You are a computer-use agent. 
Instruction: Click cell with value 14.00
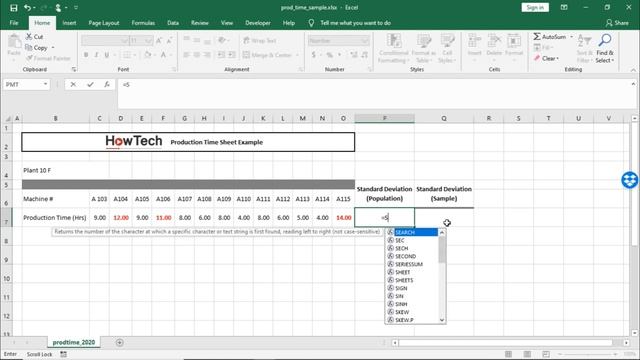pos(344,218)
